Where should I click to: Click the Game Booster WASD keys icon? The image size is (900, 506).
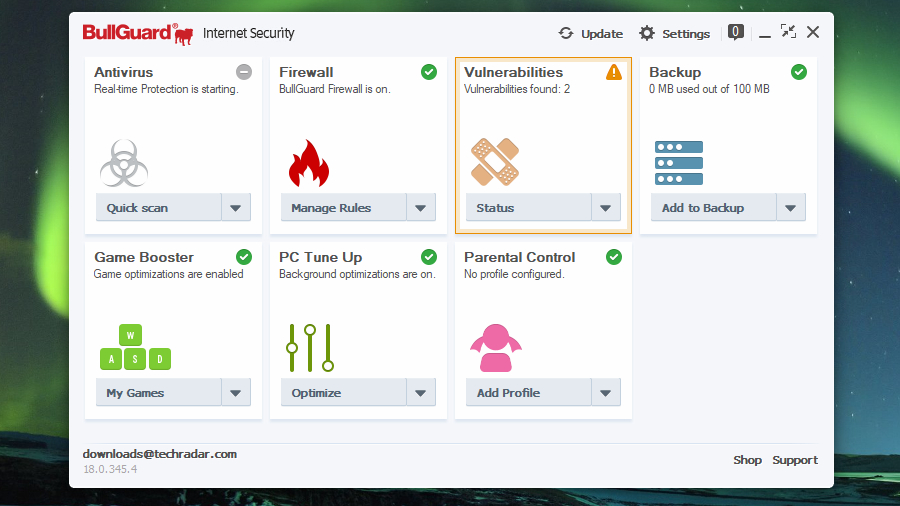pyautogui.click(x=134, y=348)
